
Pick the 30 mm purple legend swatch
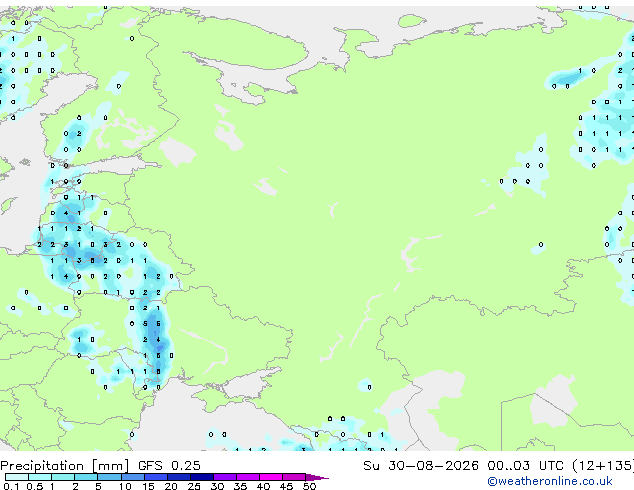224,477
